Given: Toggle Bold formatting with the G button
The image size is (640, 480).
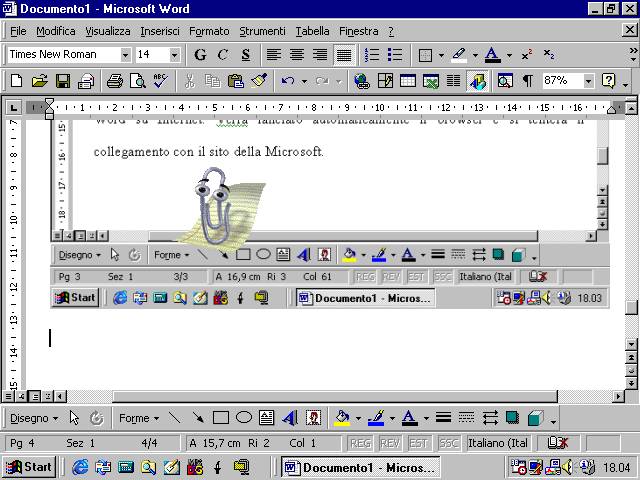Looking at the screenshot, I should pos(200,55).
